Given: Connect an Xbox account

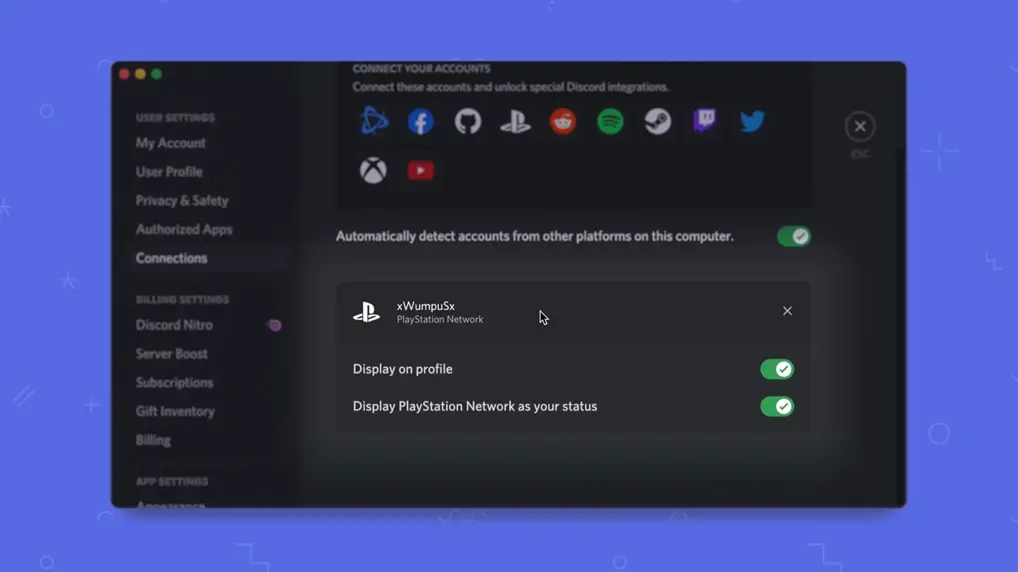Looking at the screenshot, I should click(x=373, y=170).
